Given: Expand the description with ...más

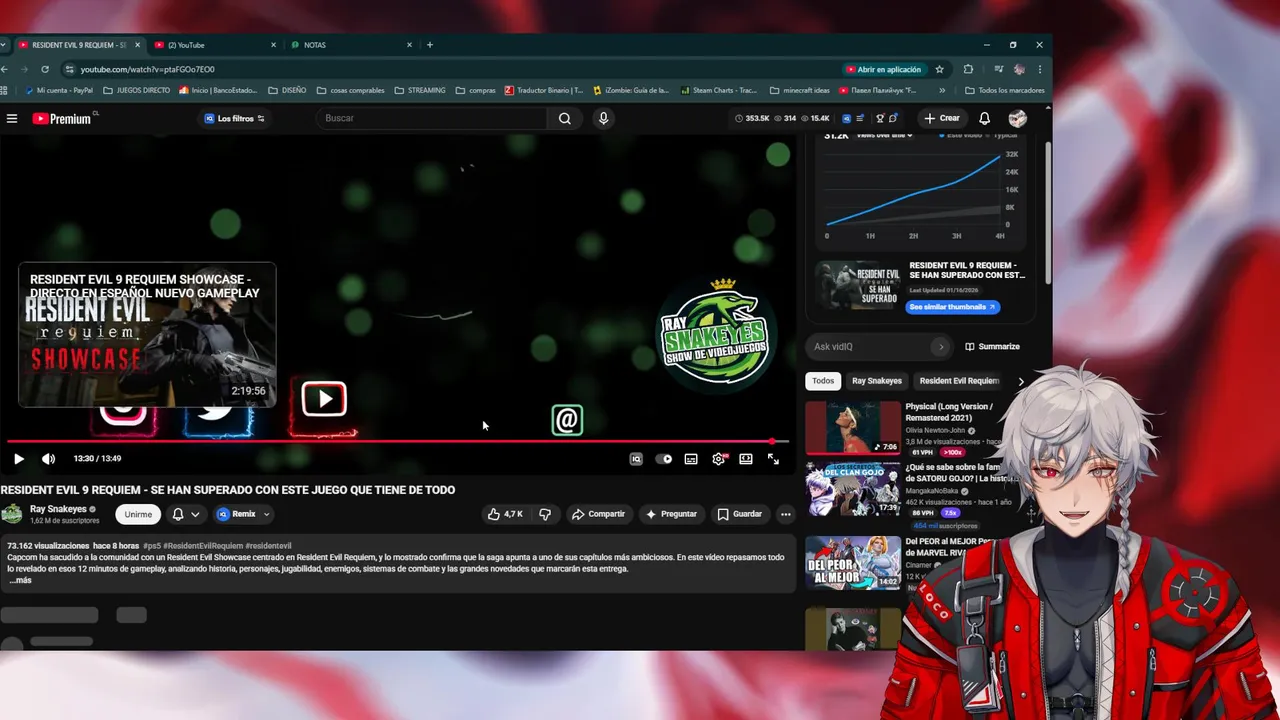Looking at the screenshot, I should [20, 580].
